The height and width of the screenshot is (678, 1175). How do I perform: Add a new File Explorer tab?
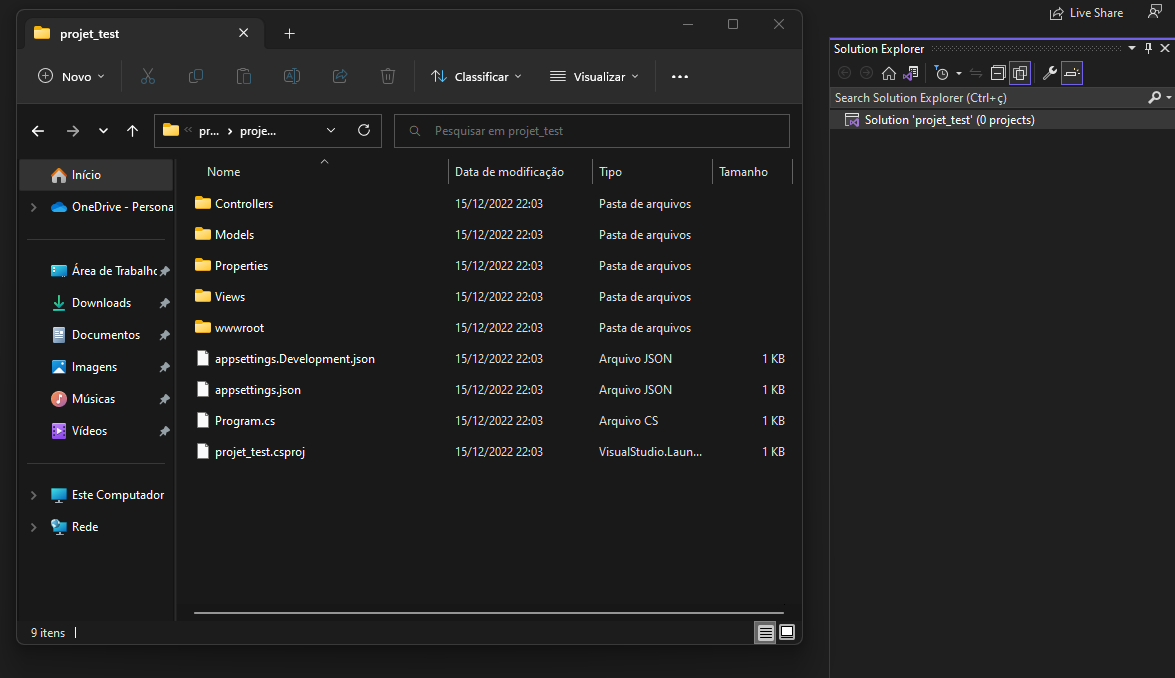pyautogui.click(x=289, y=34)
